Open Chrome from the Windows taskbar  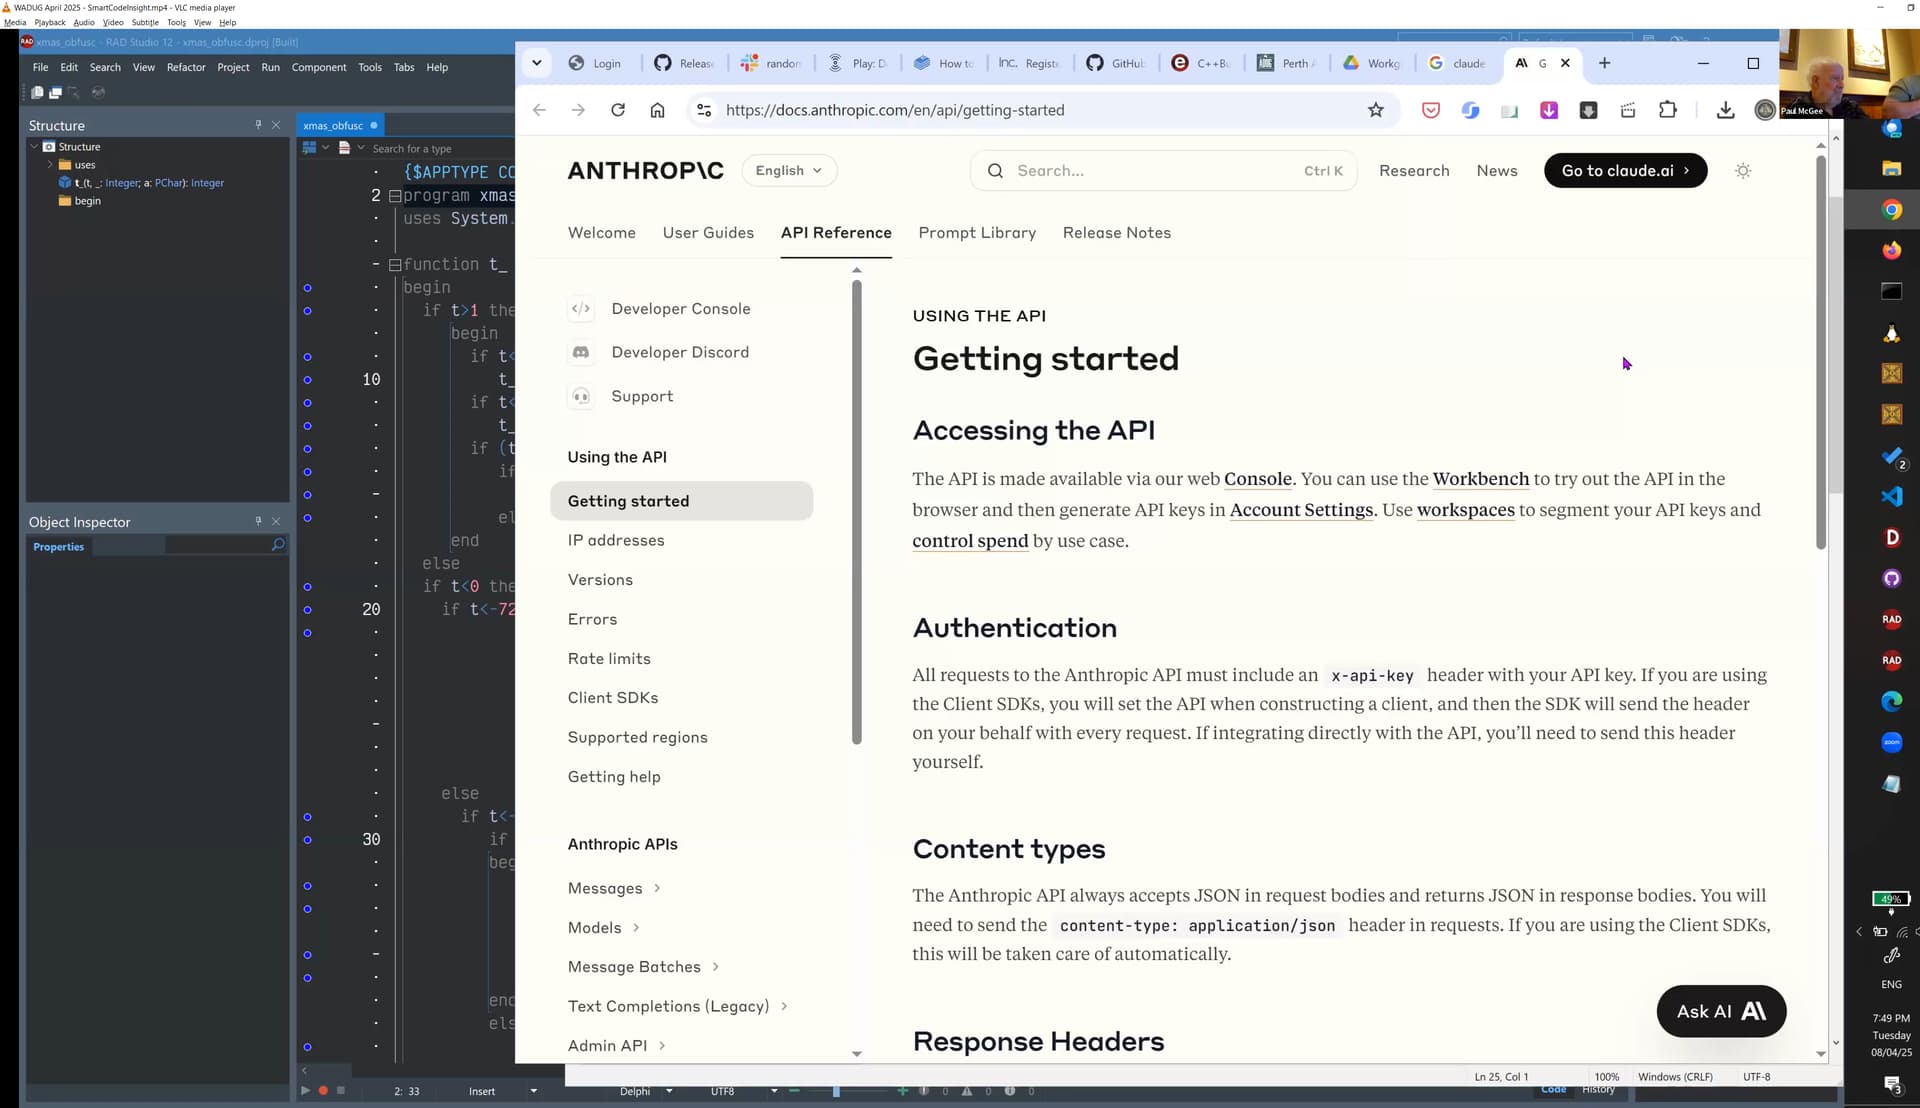click(x=1891, y=209)
